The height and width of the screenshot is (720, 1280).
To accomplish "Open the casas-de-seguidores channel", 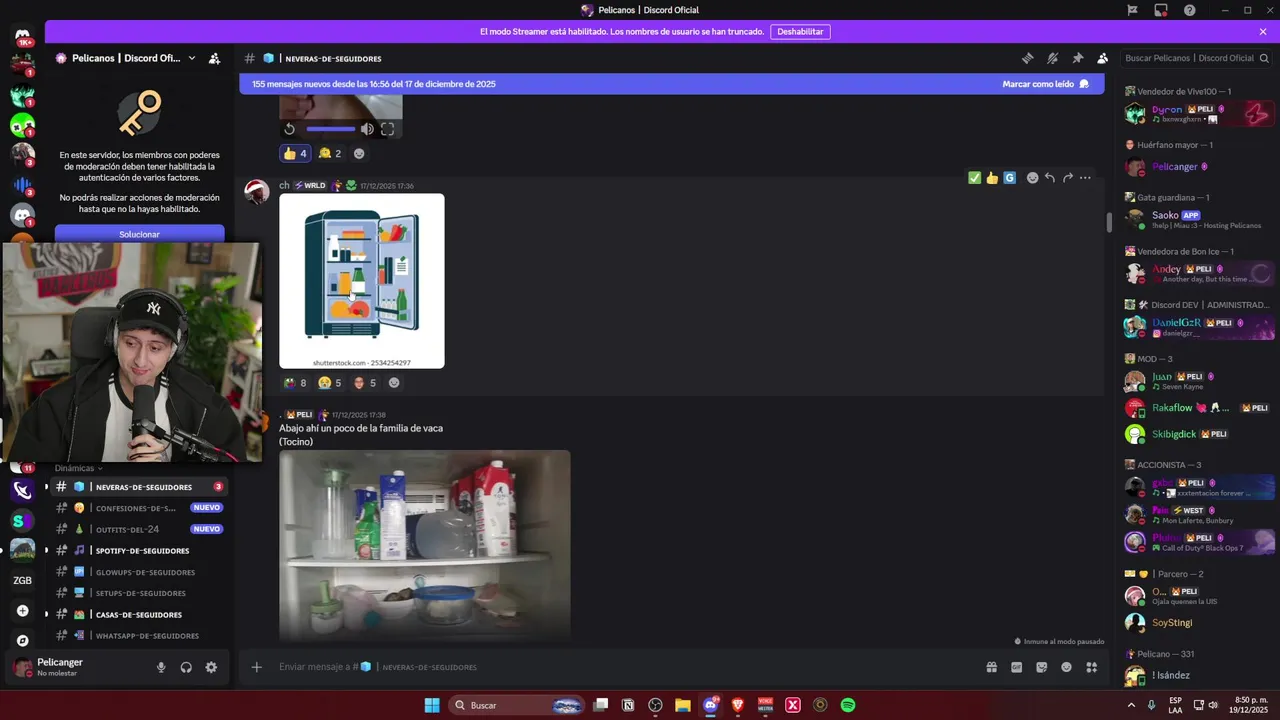I will pos(139,615).
